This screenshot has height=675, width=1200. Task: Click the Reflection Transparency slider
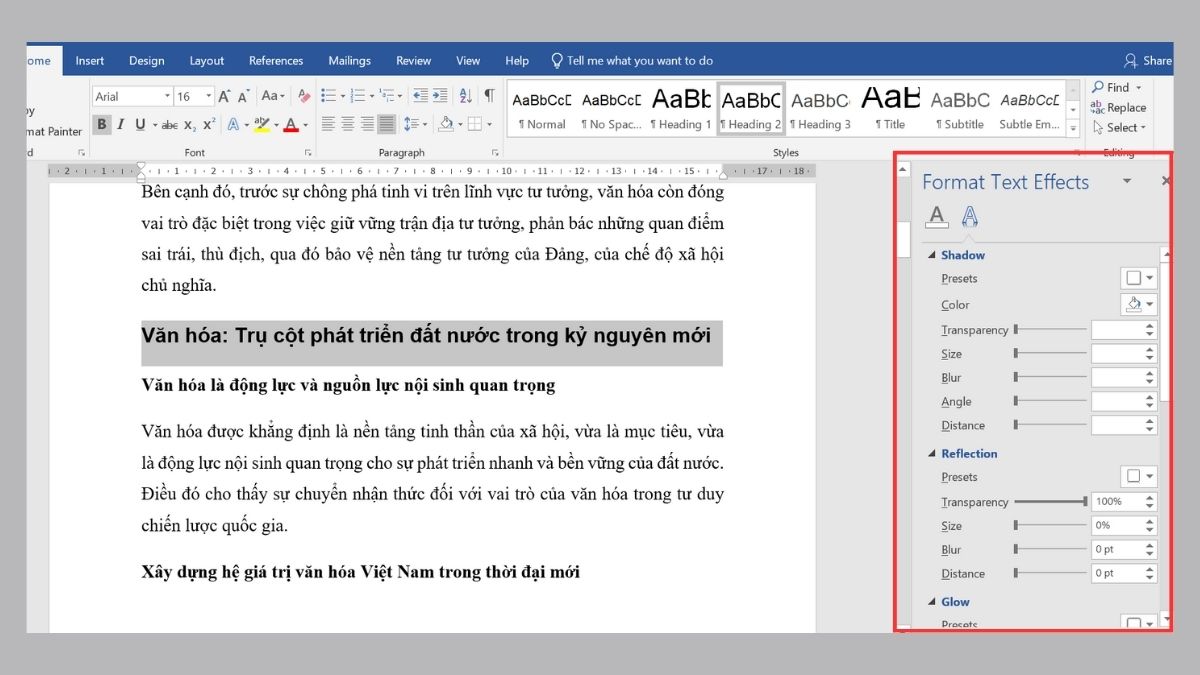pyautogui.click(x=1050, y=502)
